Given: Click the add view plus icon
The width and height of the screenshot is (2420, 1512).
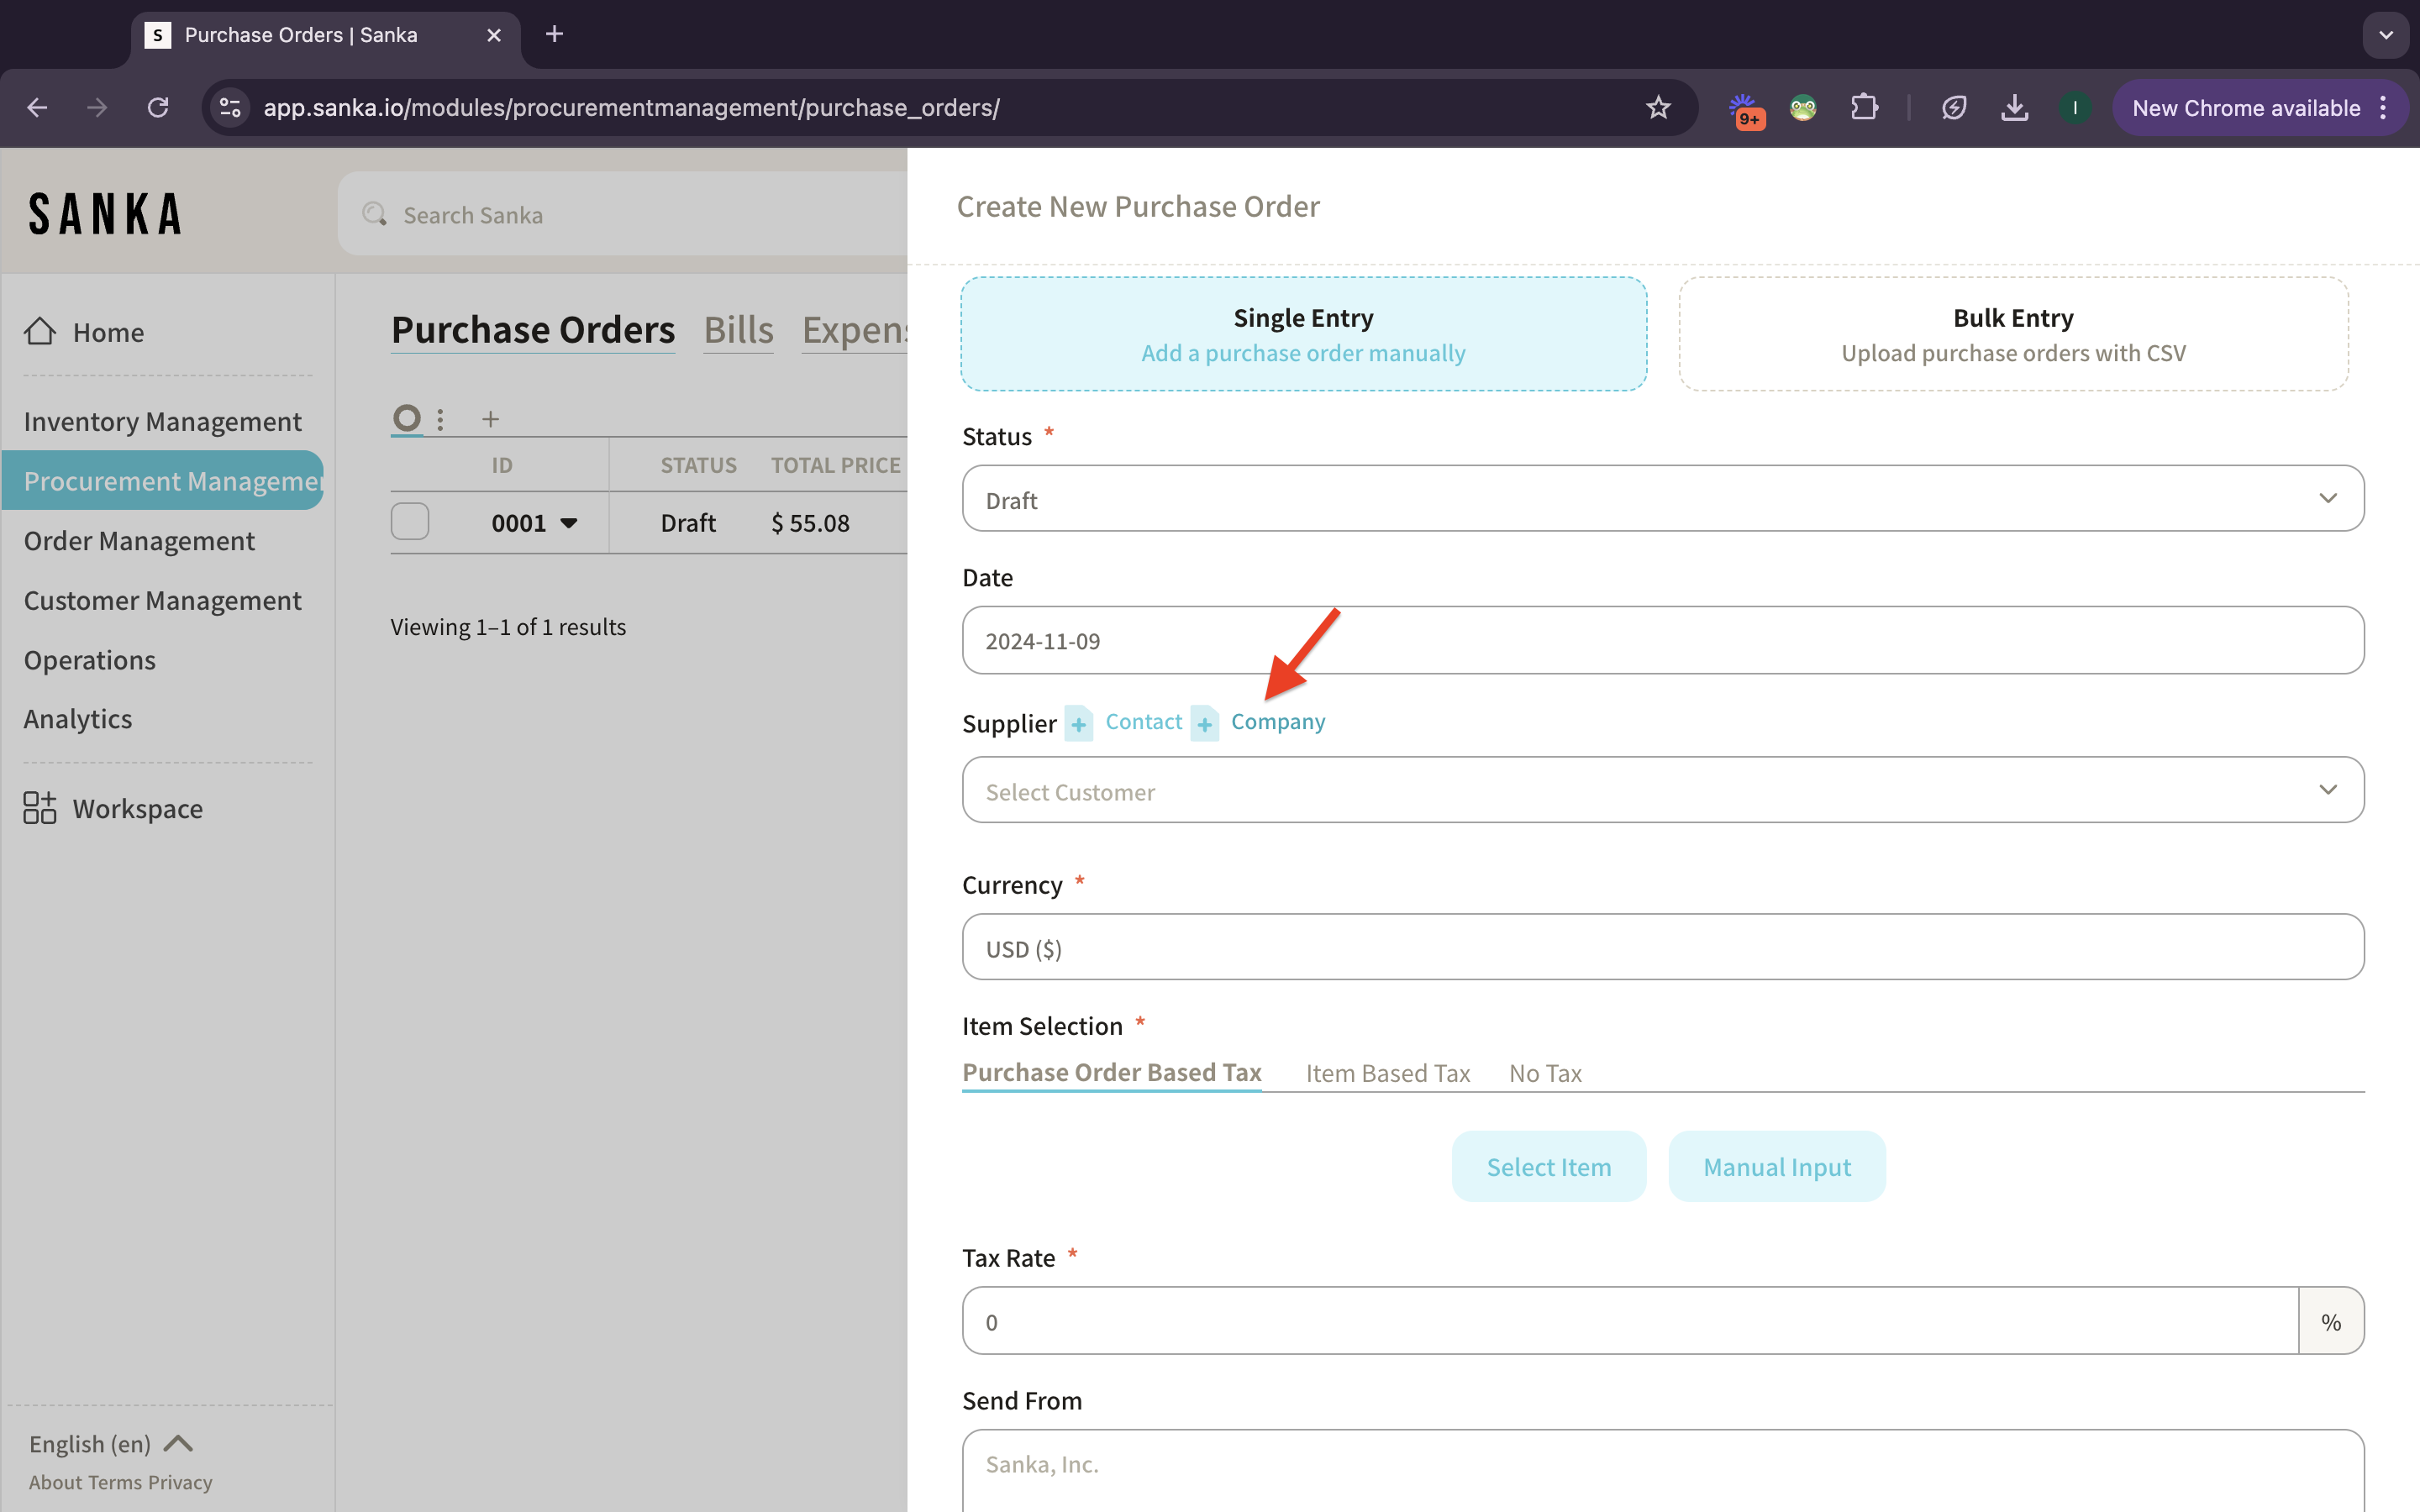Looking at the screenshot, I should 490,419.
